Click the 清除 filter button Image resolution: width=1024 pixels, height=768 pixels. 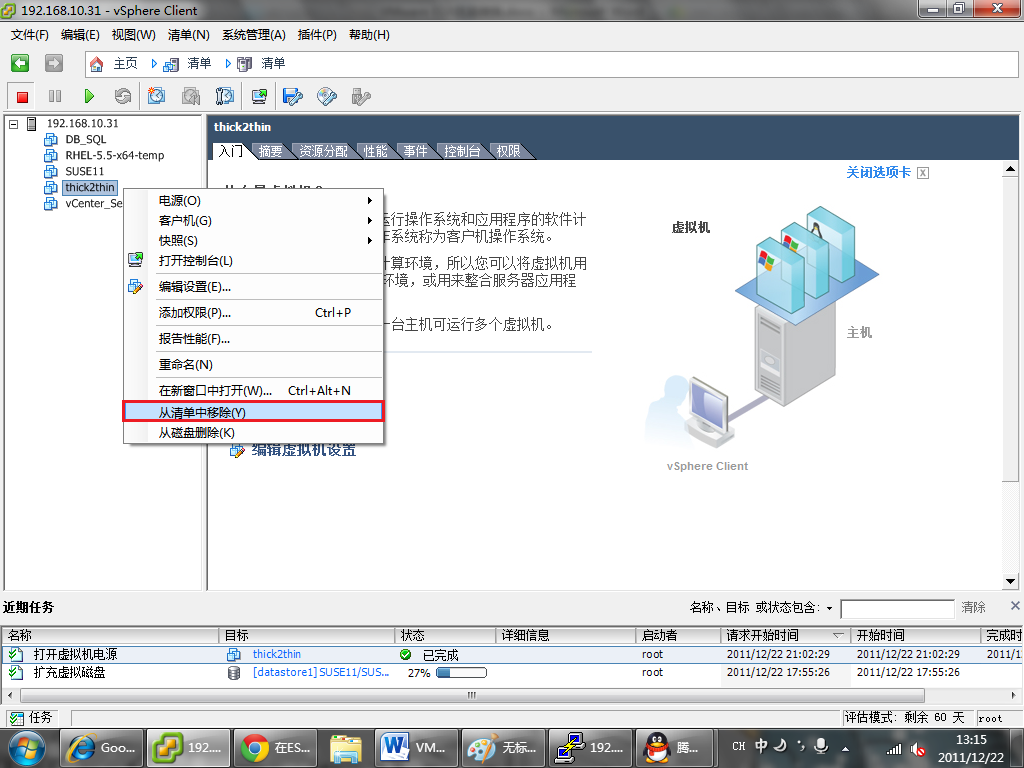(973, 607)
